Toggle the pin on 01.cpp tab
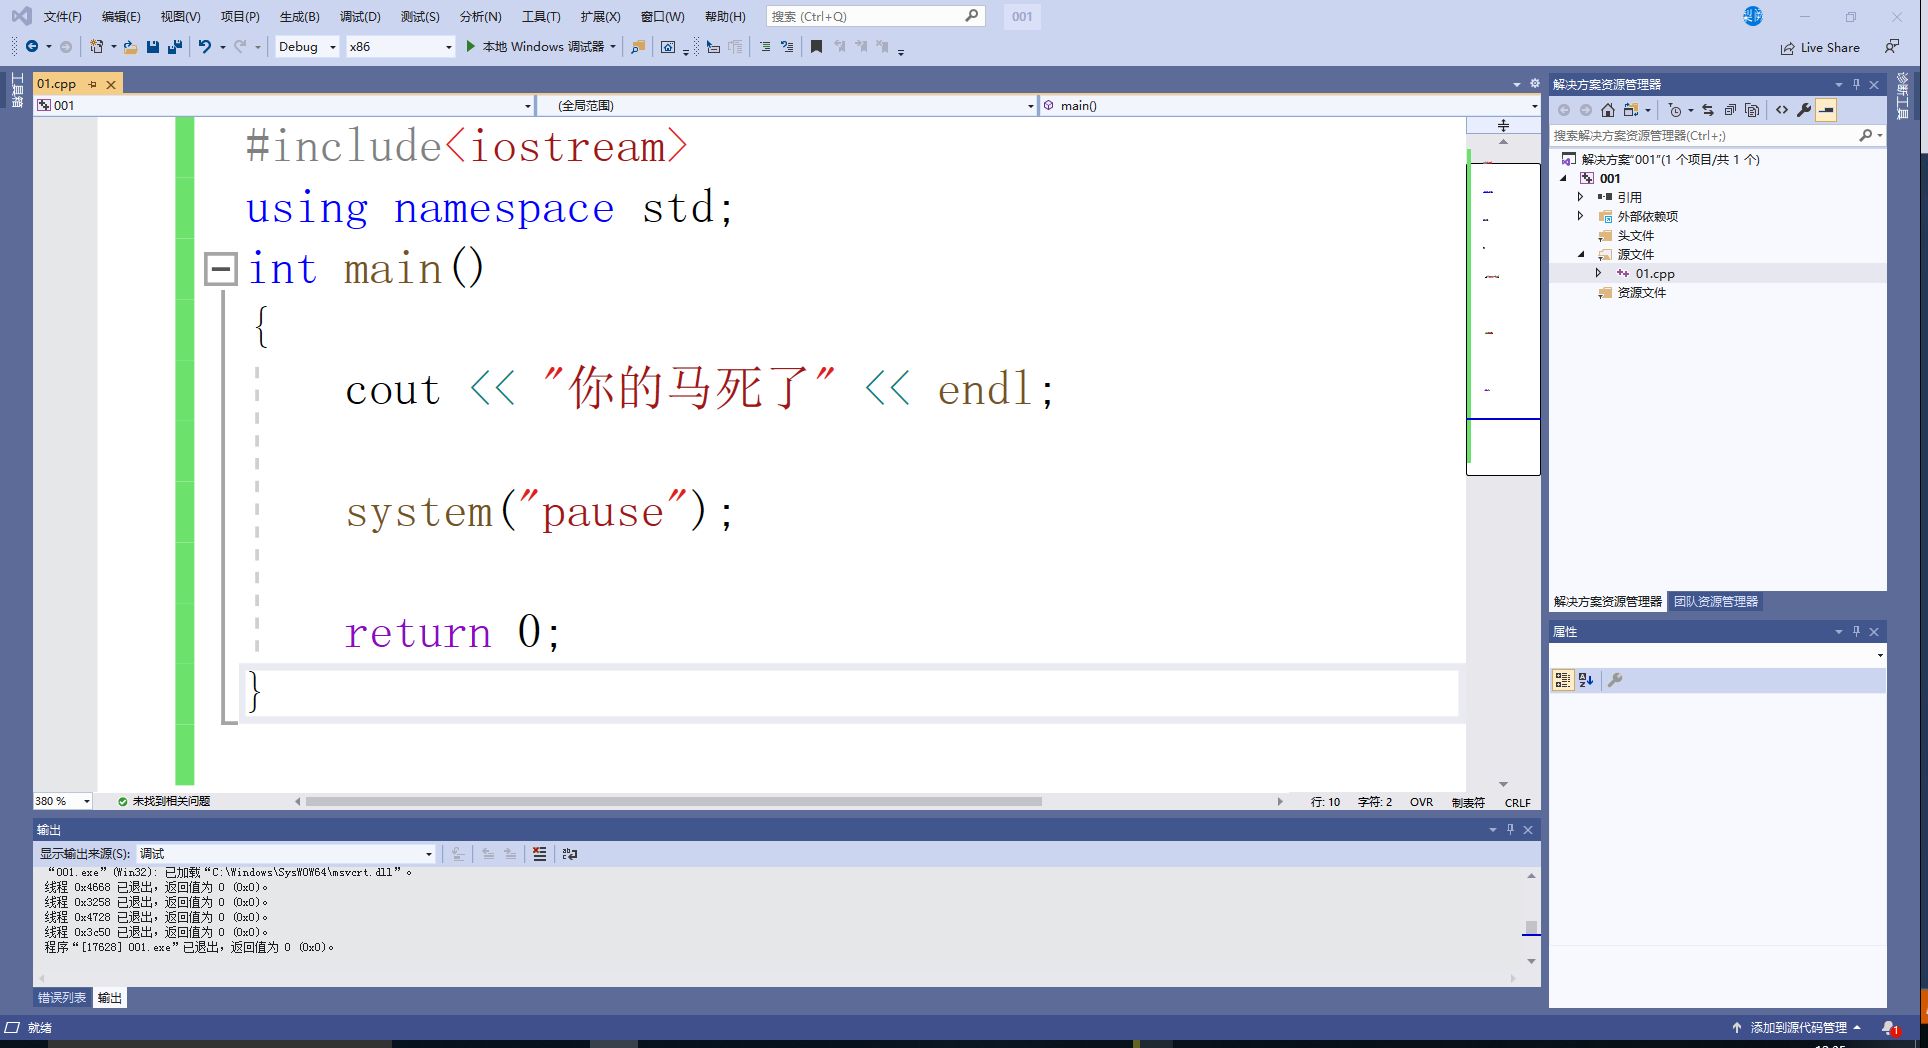The image size is (1928, 1048). 93,85
